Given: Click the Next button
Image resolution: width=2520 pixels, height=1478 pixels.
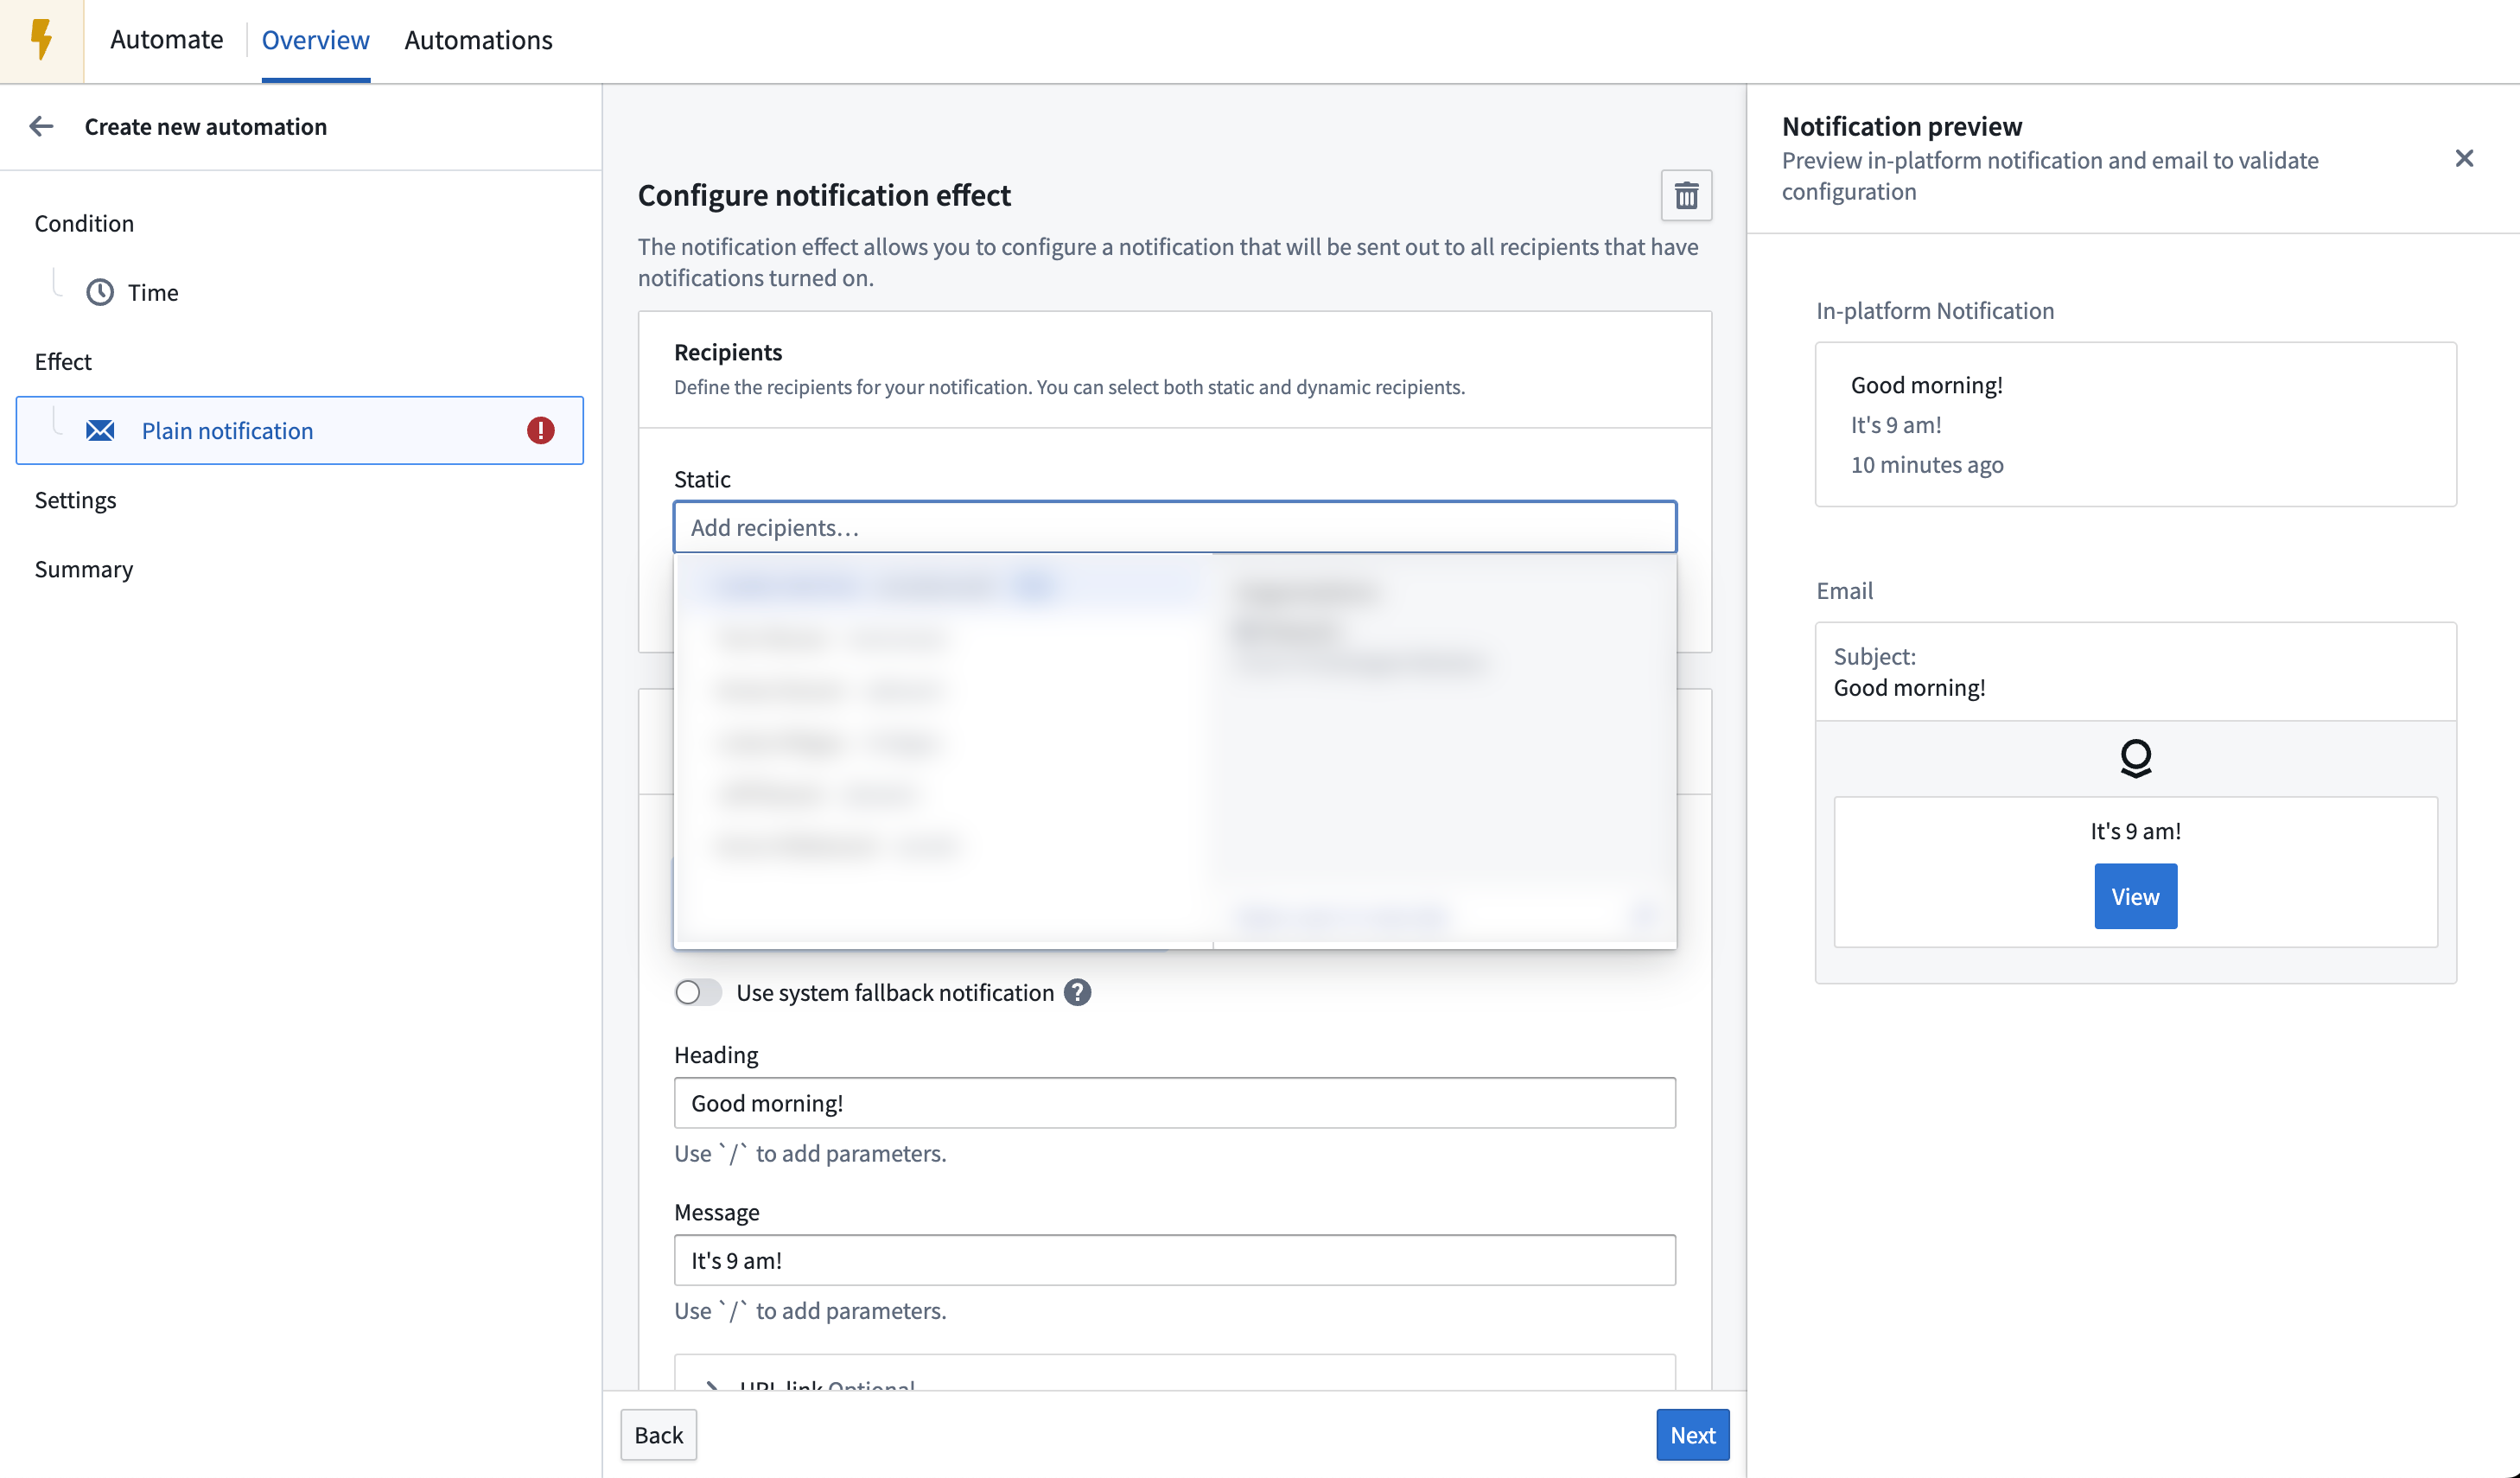Looking at the screenshot, I should (x=1692, y=1434).
